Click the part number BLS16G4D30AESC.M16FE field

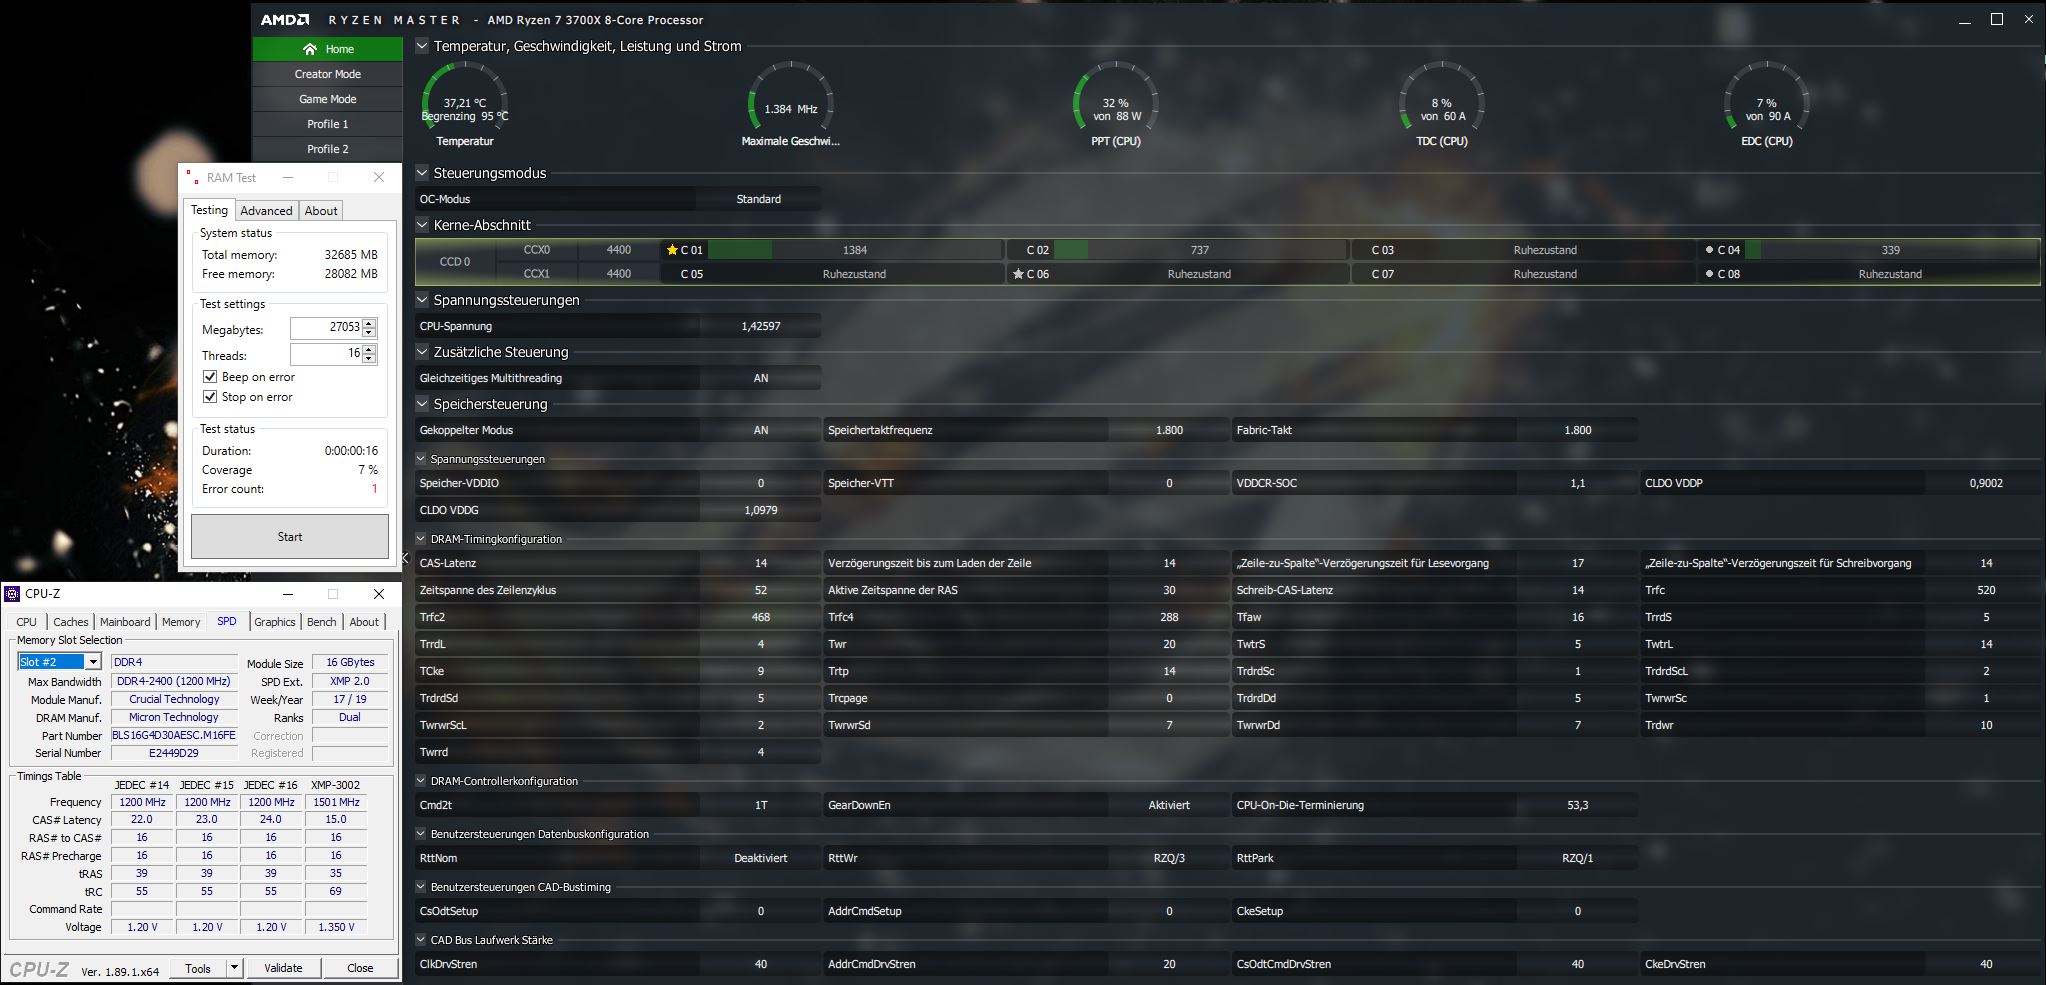coord(174,735)
